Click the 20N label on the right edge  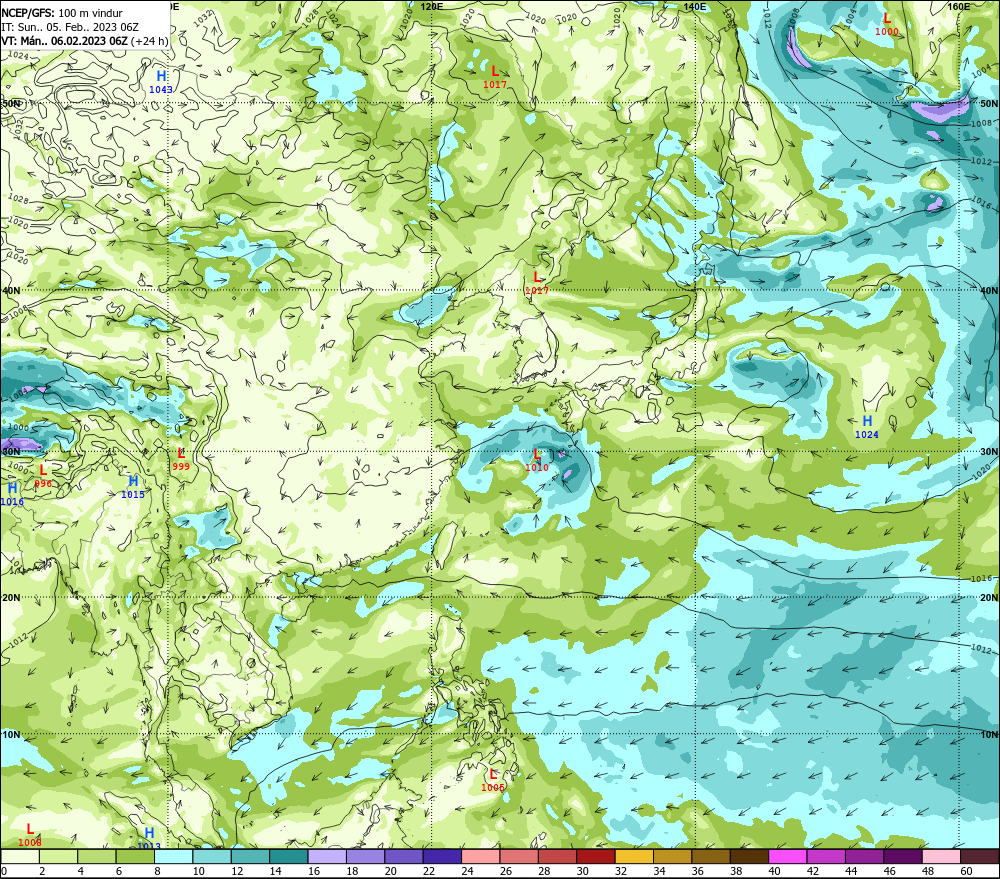[989, 598]
